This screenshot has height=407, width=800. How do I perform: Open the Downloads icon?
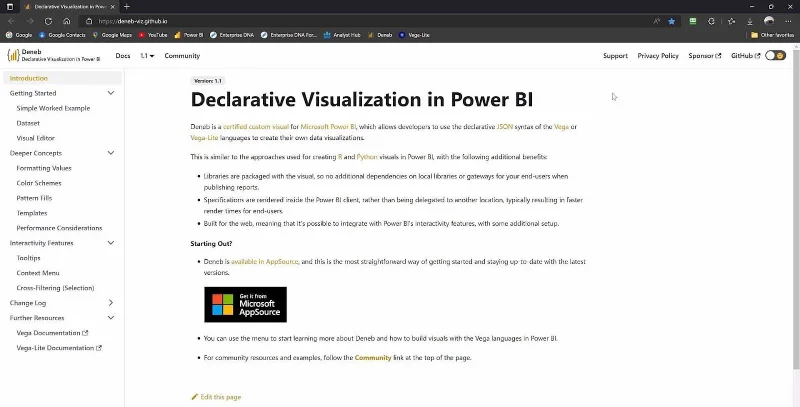[x=749, y=21]
